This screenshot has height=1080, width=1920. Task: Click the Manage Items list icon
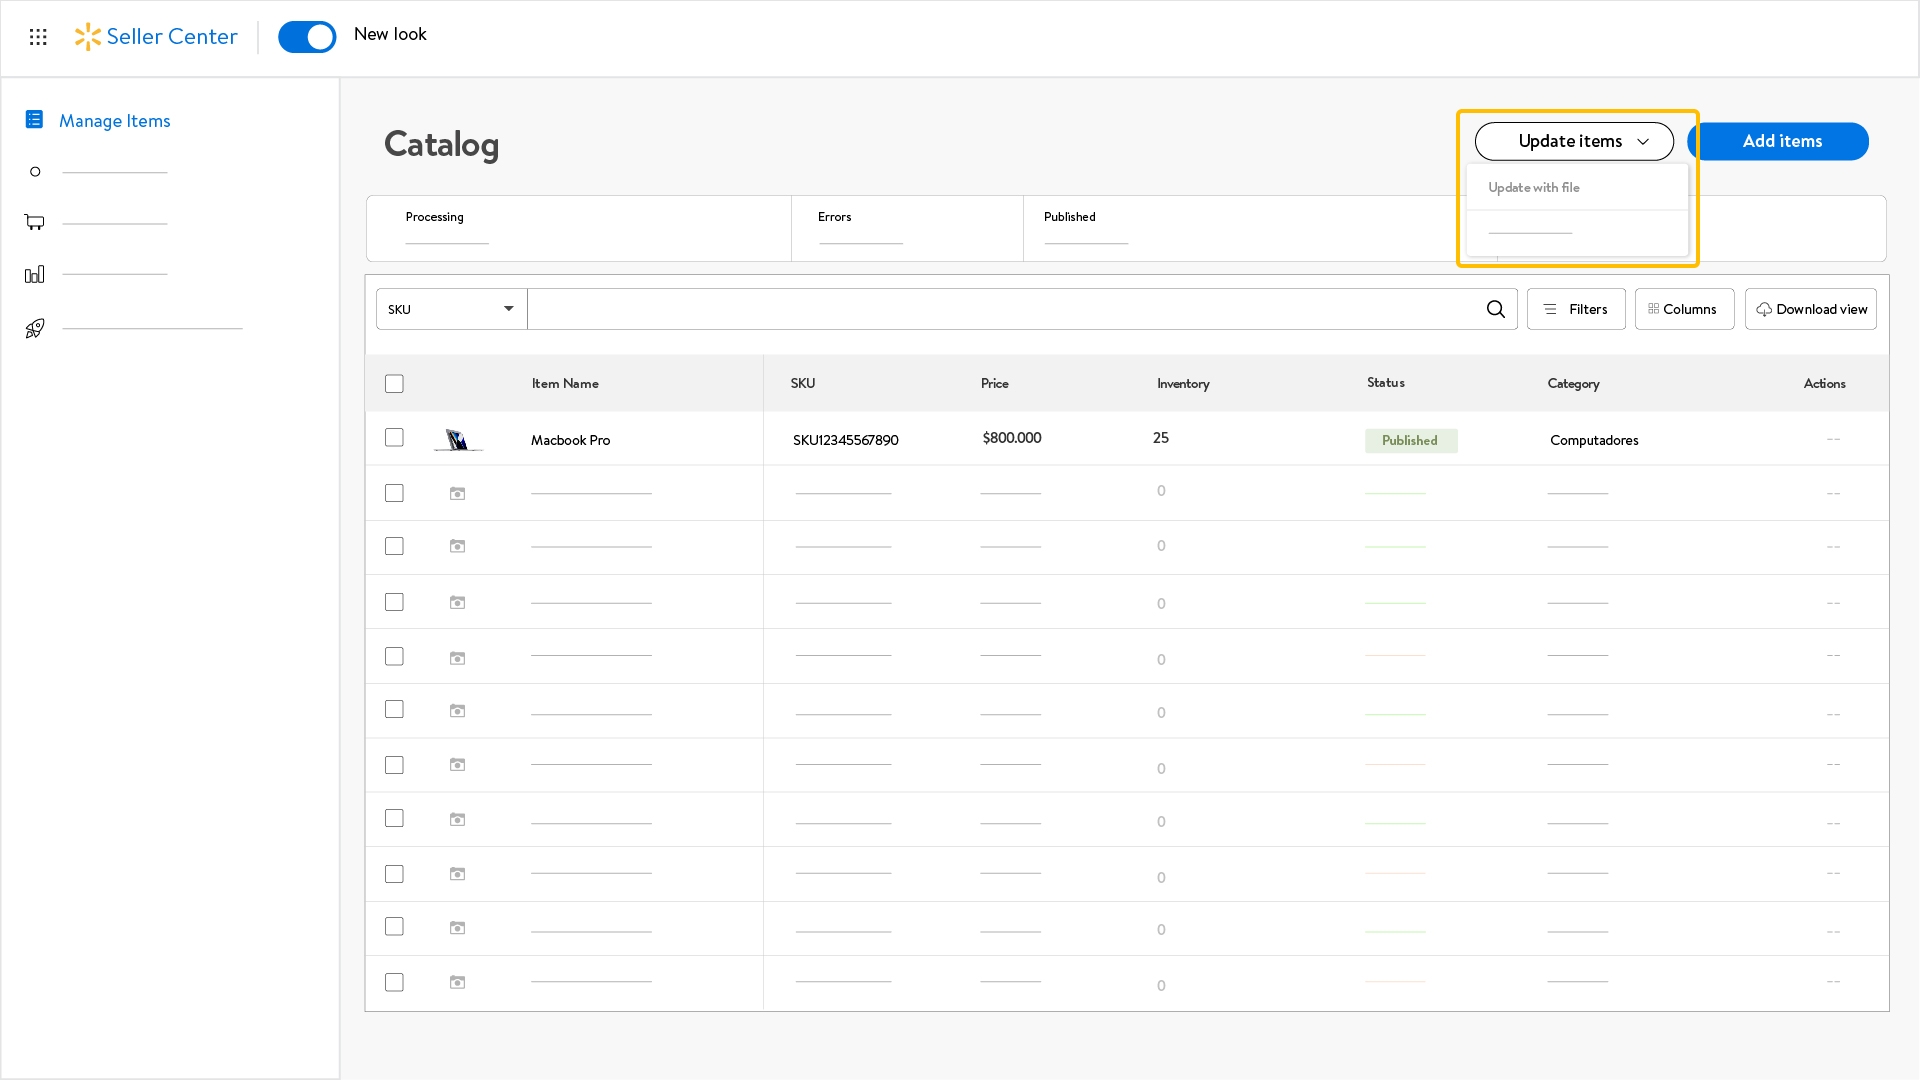point(34,120)
